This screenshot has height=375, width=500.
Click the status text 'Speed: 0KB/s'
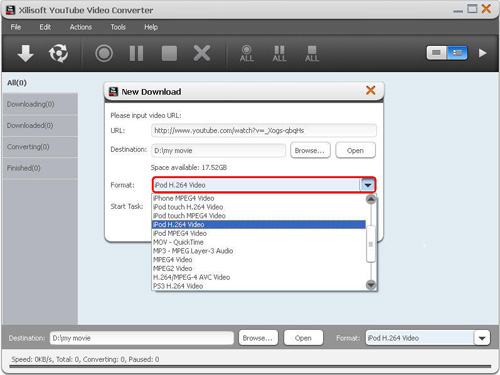(32, 359)
